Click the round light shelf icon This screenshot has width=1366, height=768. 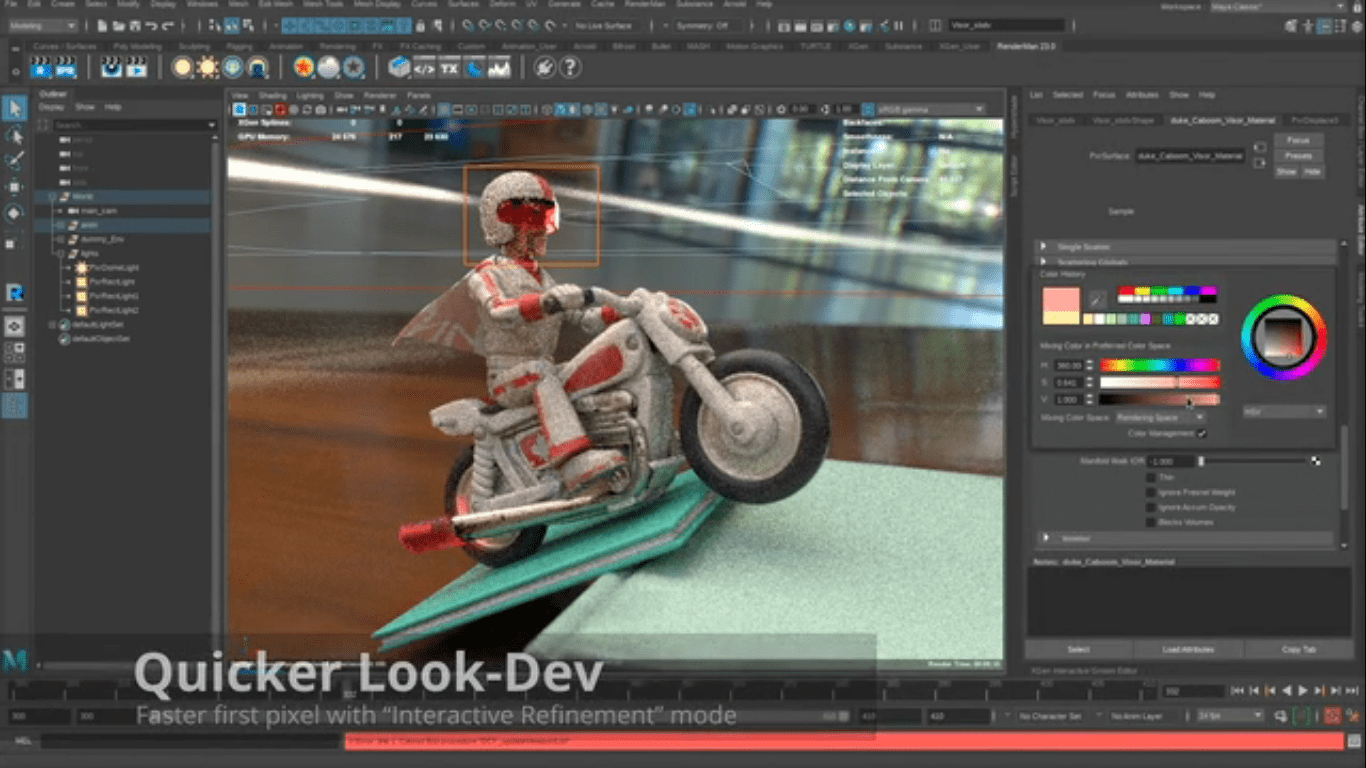tap(182, 67)
